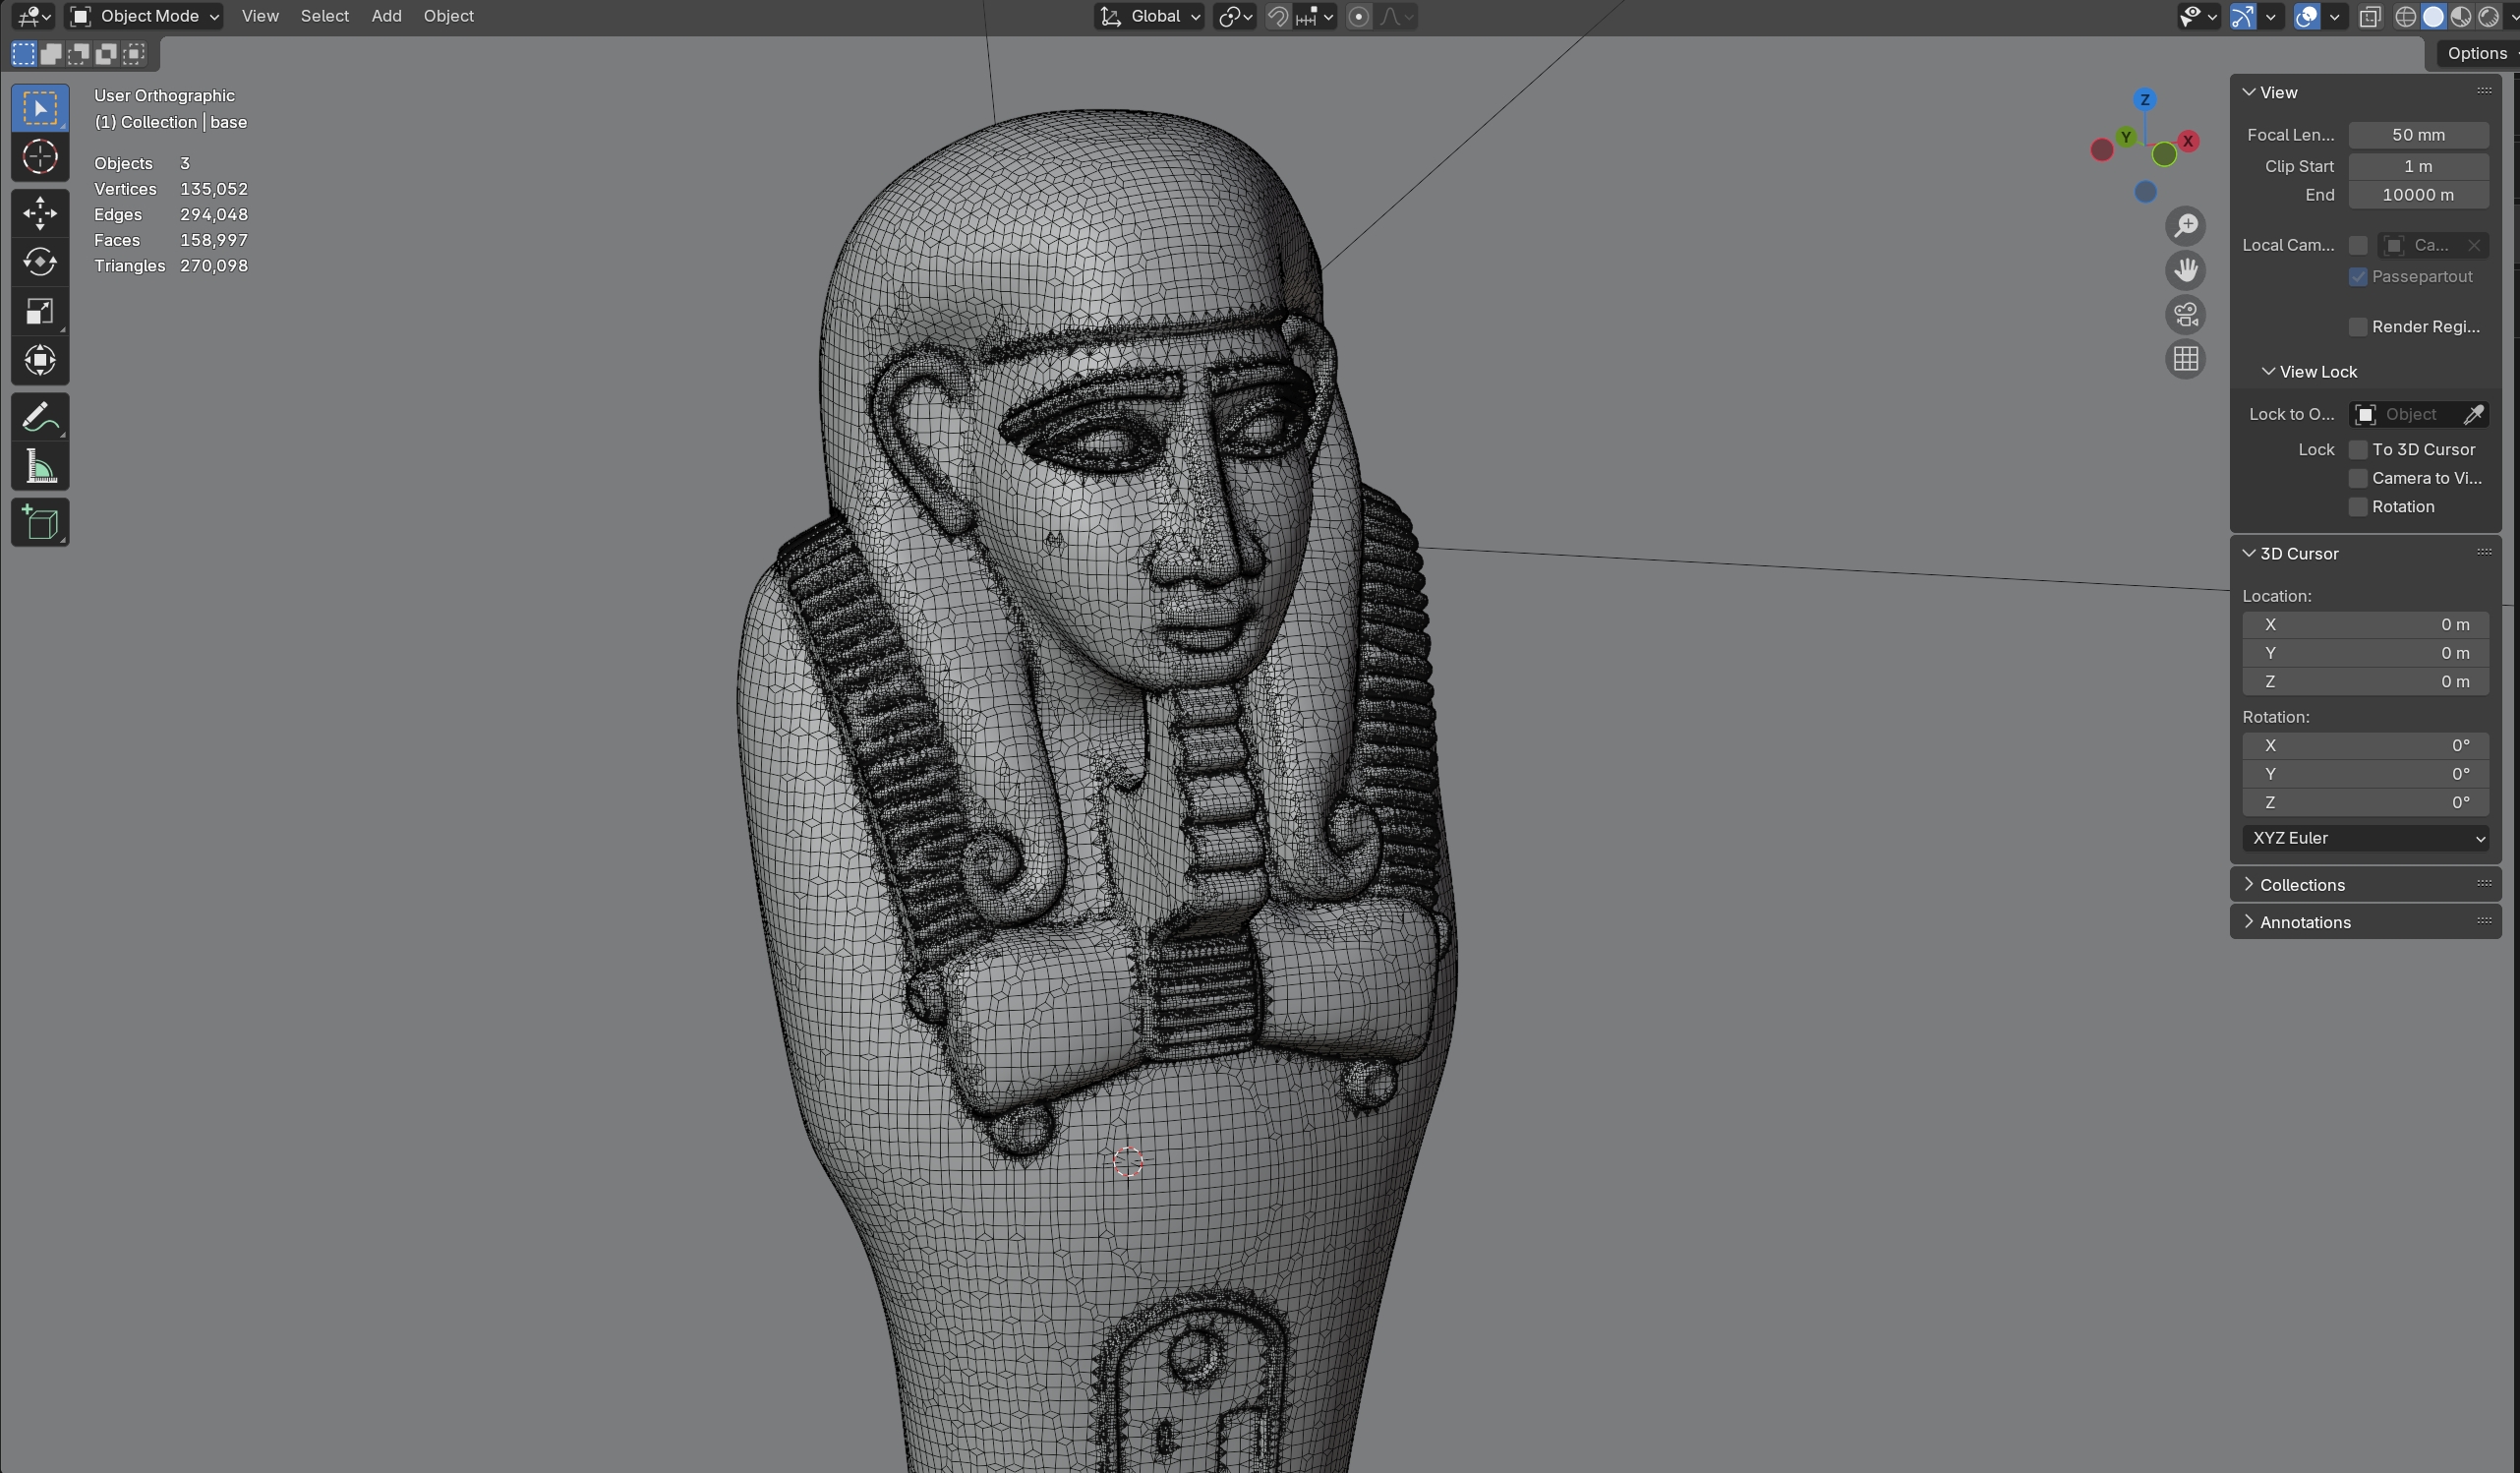Select the Rotate tool
Image resolution: width=2520 pixels, height=1473 pixels.
tap(40, 262)
